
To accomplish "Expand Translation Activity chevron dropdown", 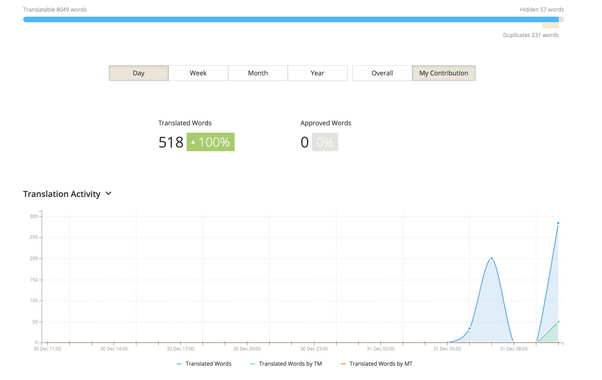I will [x=109, y=193].
